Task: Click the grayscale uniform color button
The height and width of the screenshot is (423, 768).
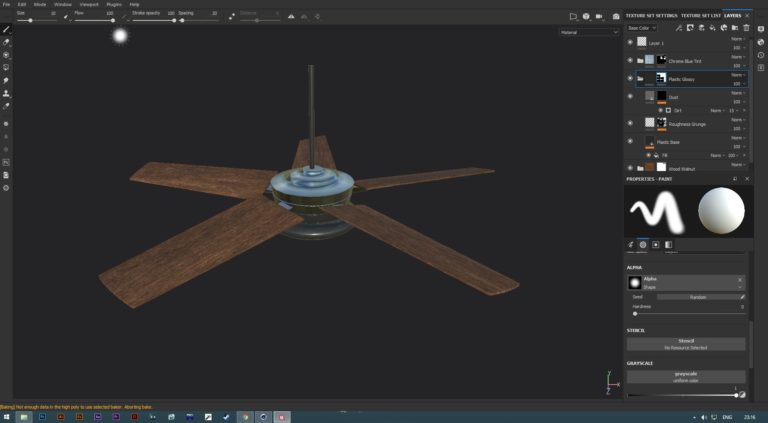Action: click(x=686, y=376)
